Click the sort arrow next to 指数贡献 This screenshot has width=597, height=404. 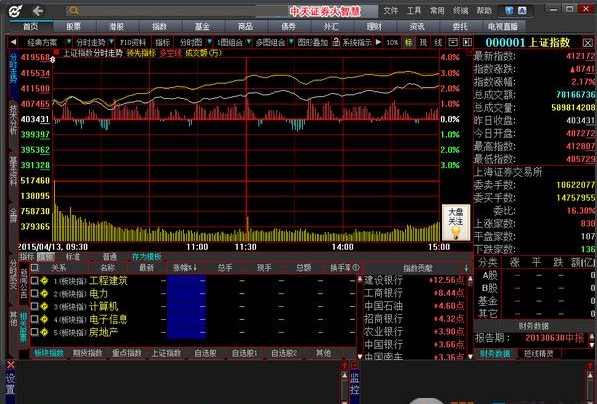466,268
